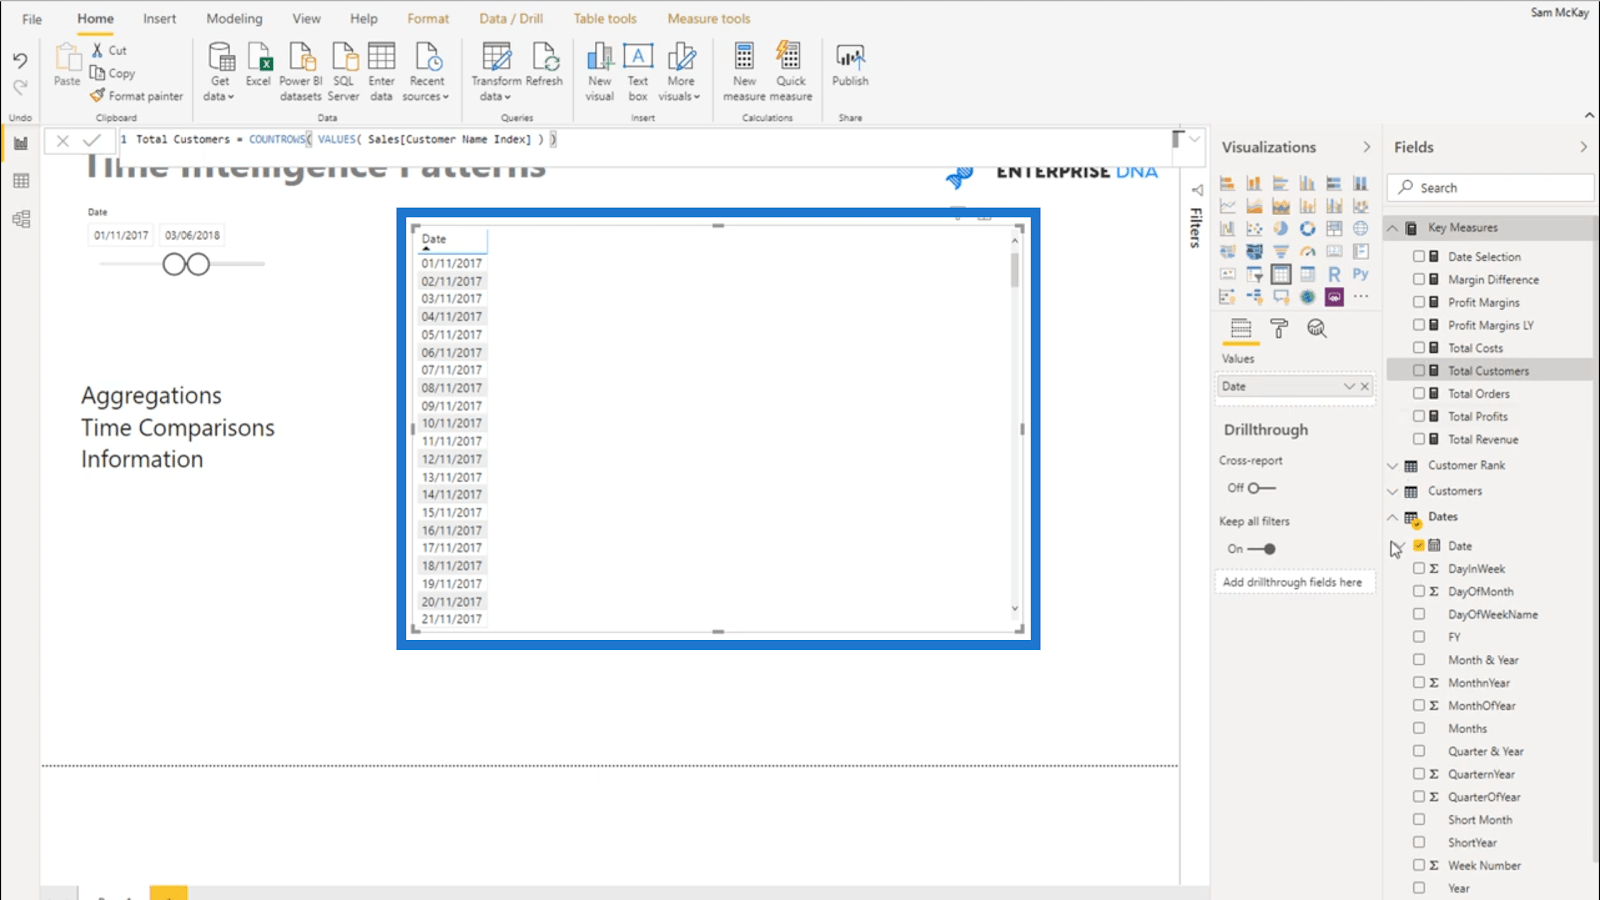Open the Measure tools tab
The image size is (1600, 900).
pos(708,19)
